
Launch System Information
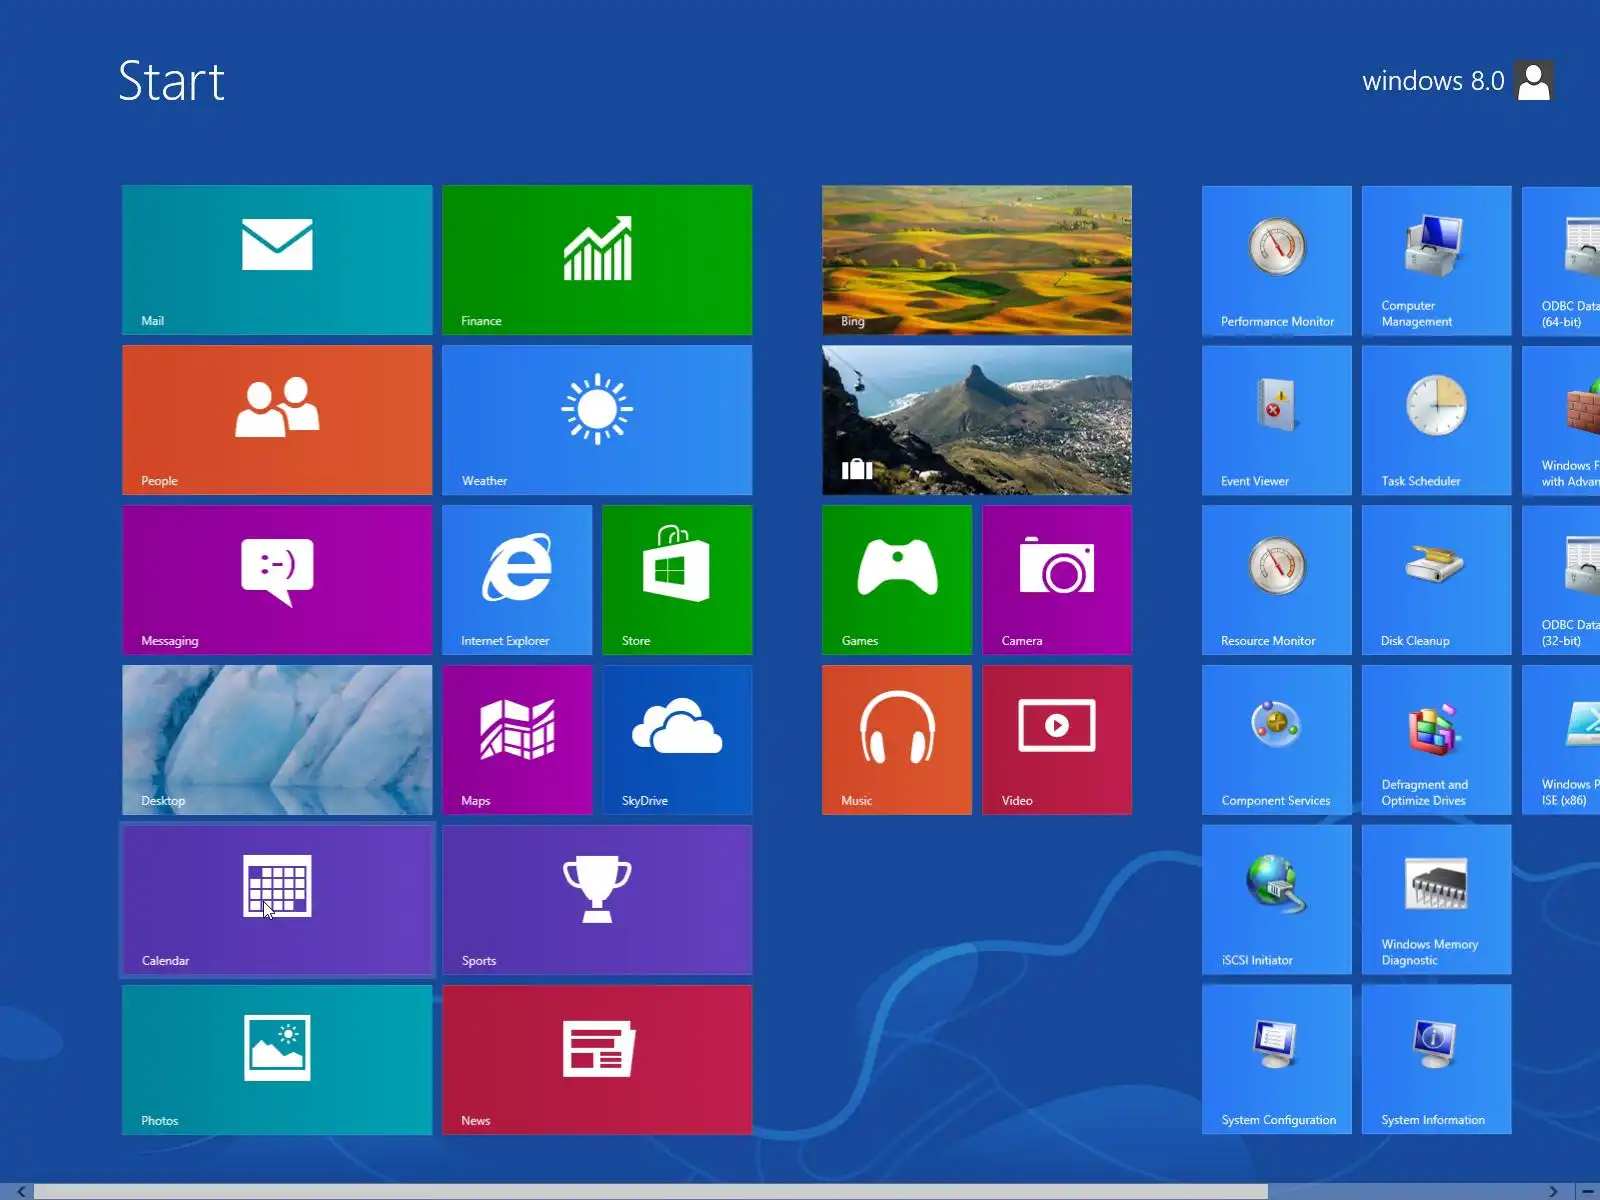pos(1437,1060)
